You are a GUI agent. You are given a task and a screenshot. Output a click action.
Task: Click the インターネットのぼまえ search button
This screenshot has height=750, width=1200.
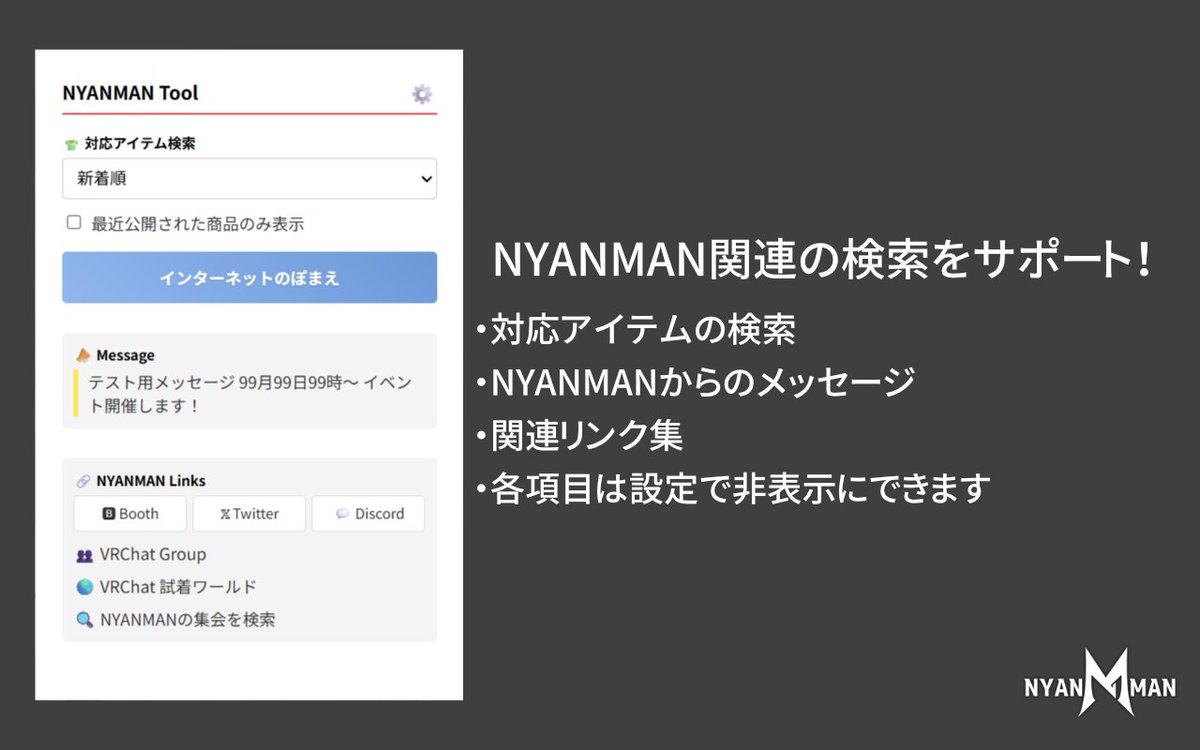coord(249,277)
